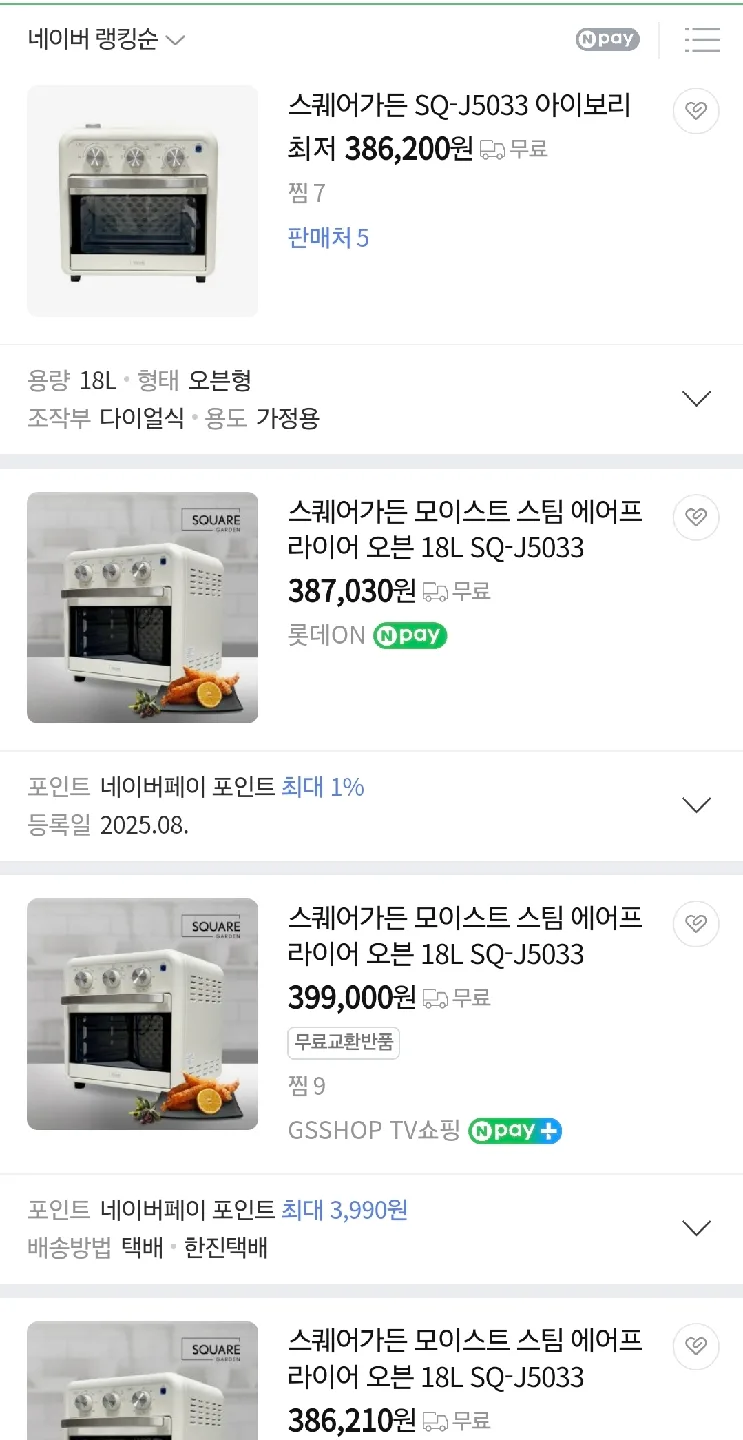The image size is (743, 1440).
Task: Tap the 무료교환반품 badge
Action: (x=343, y=1043)
